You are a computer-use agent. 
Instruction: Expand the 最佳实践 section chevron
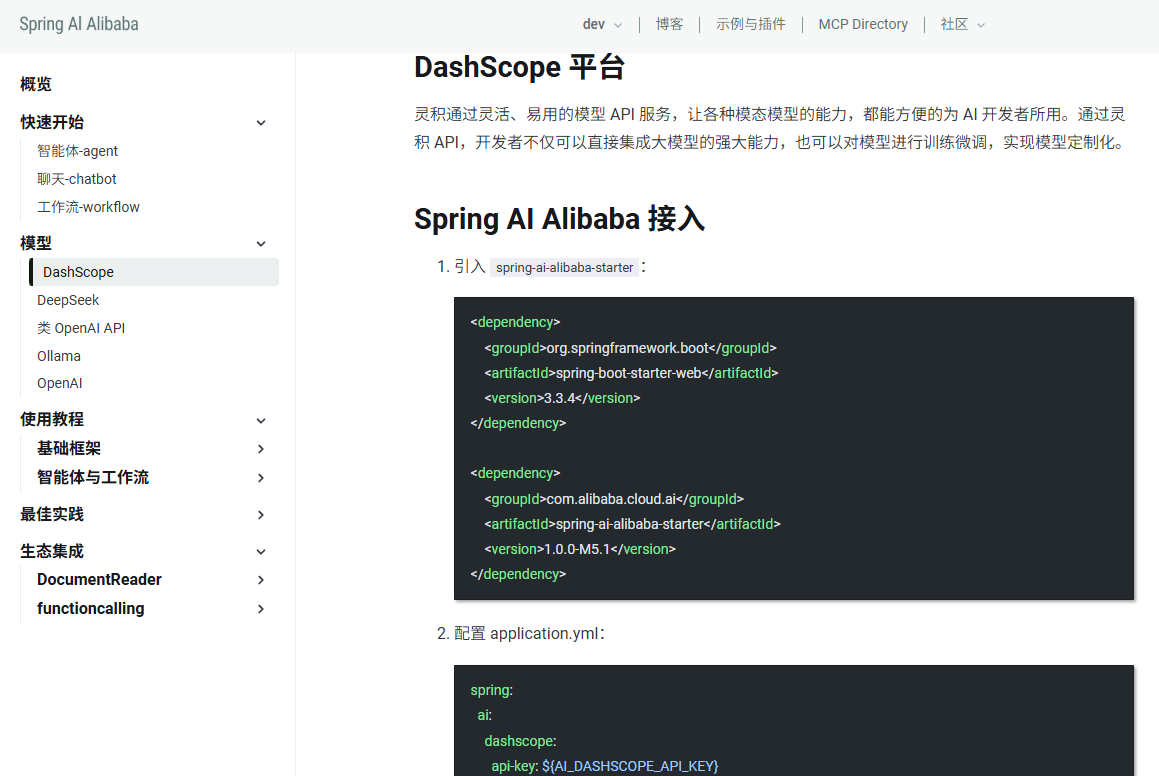(x=261, y=515)
